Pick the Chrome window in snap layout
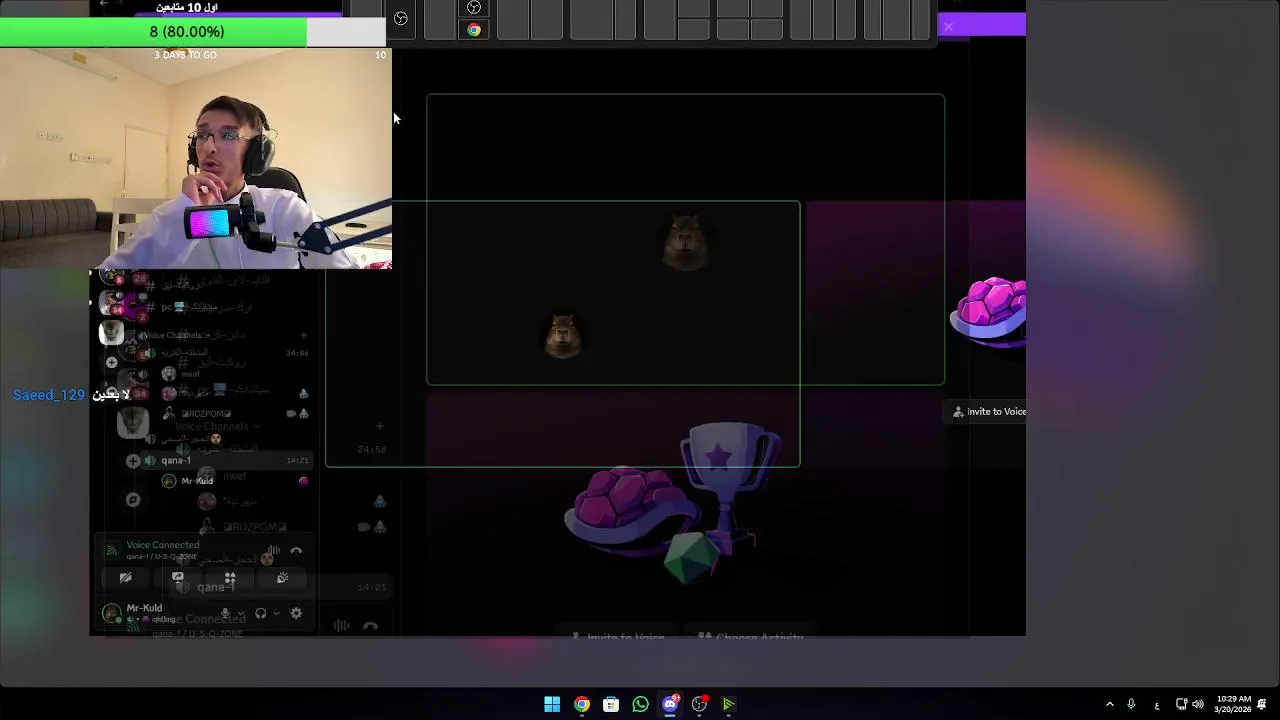This screenshot has height=720, width=1280. [474, 30]
